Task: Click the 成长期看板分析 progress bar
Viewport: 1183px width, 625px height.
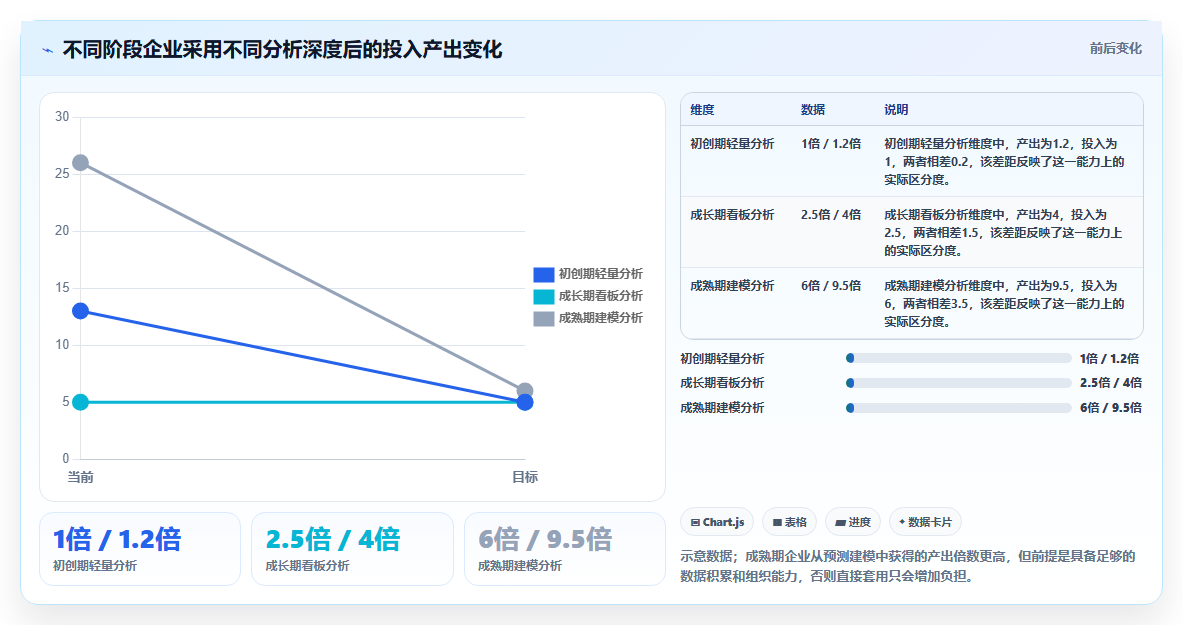Action: pyautogui.click(x=959, y=383)
